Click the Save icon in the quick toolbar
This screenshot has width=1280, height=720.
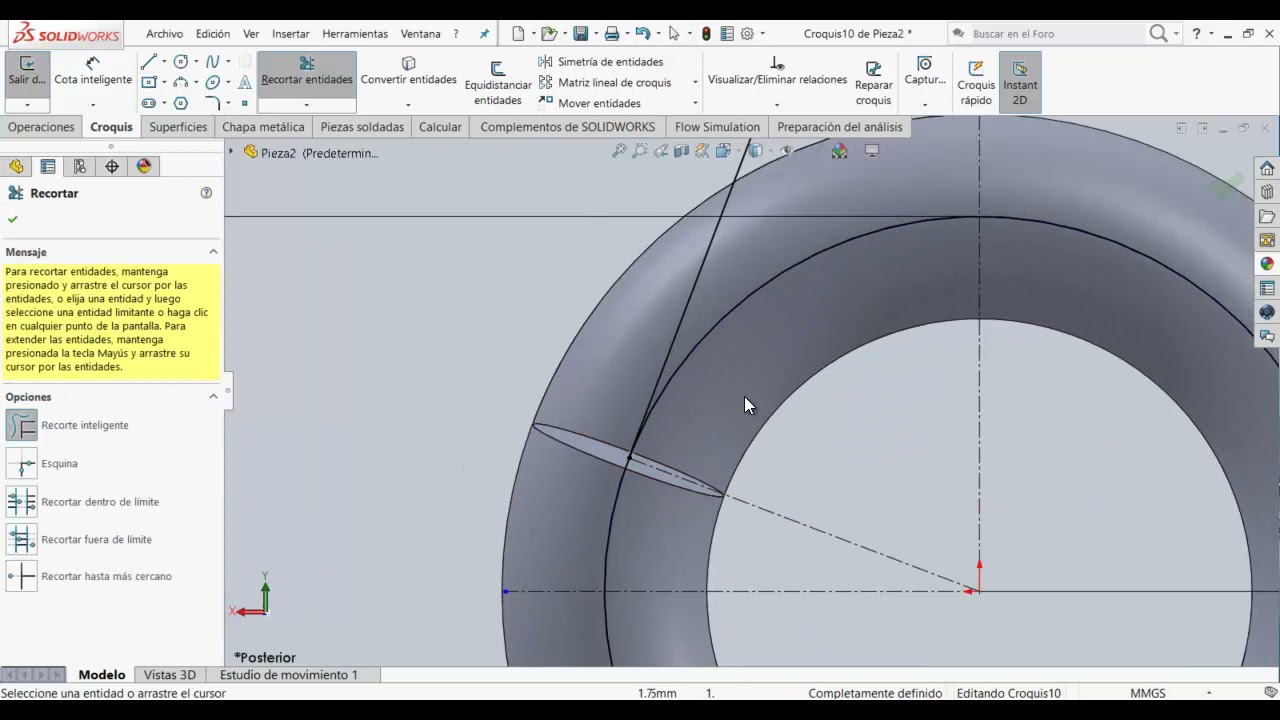580,34
